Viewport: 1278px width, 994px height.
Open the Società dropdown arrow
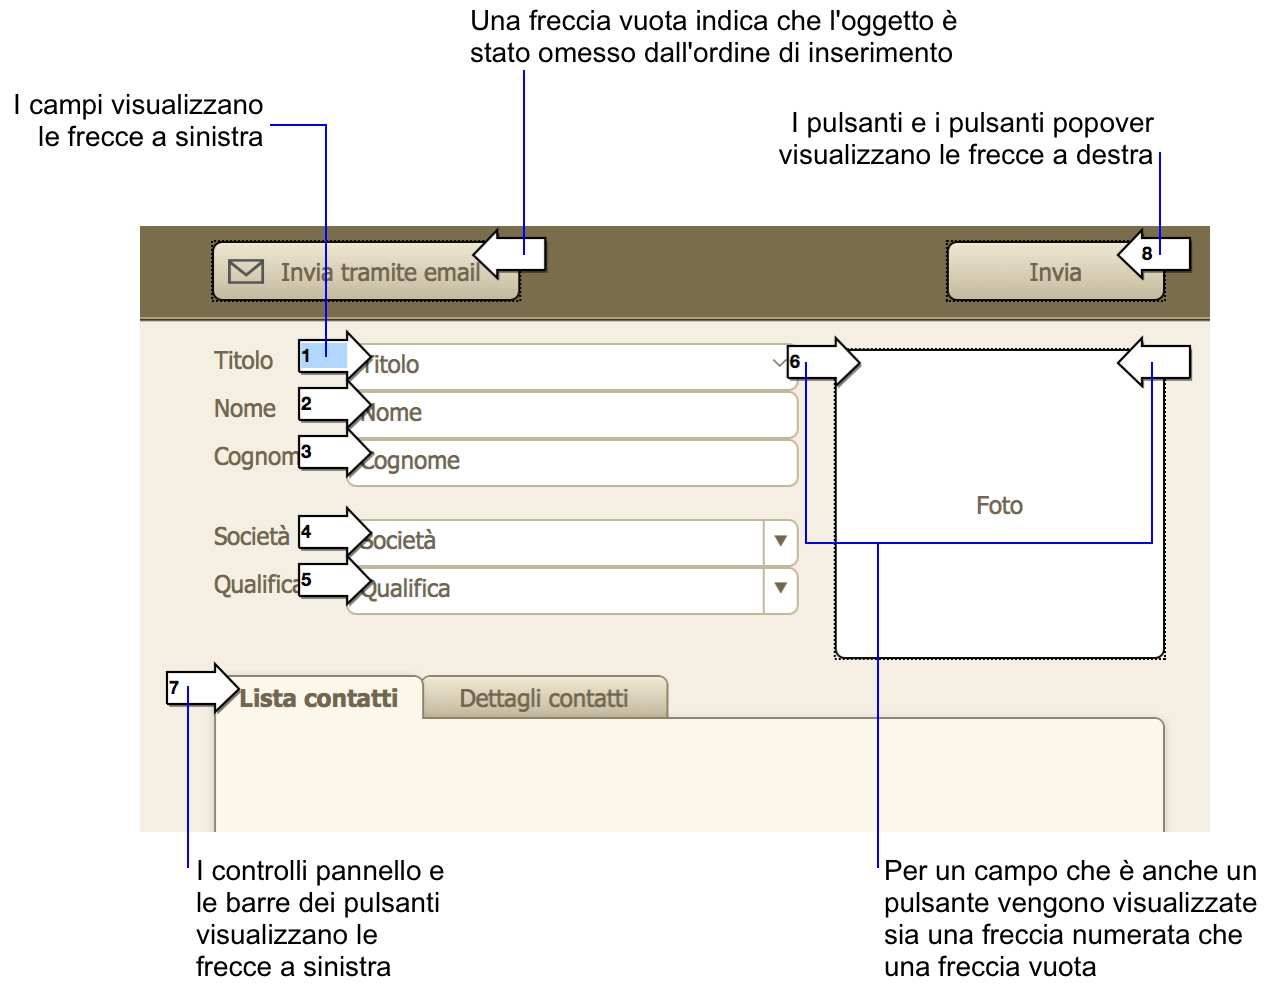coord(780,541)
